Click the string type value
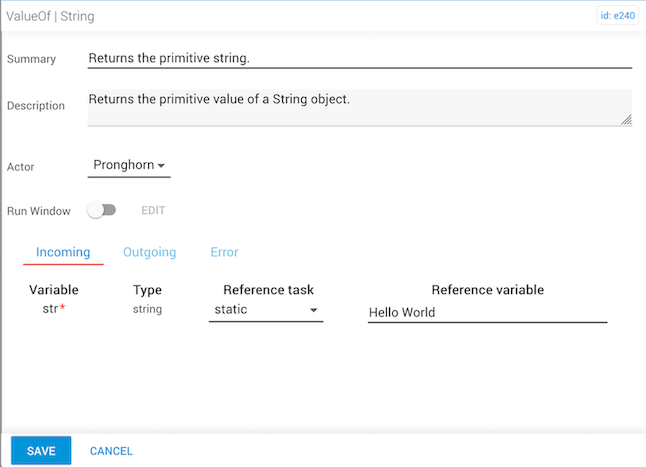Viewport: 646px width, 467px height. tap(148, 310)
